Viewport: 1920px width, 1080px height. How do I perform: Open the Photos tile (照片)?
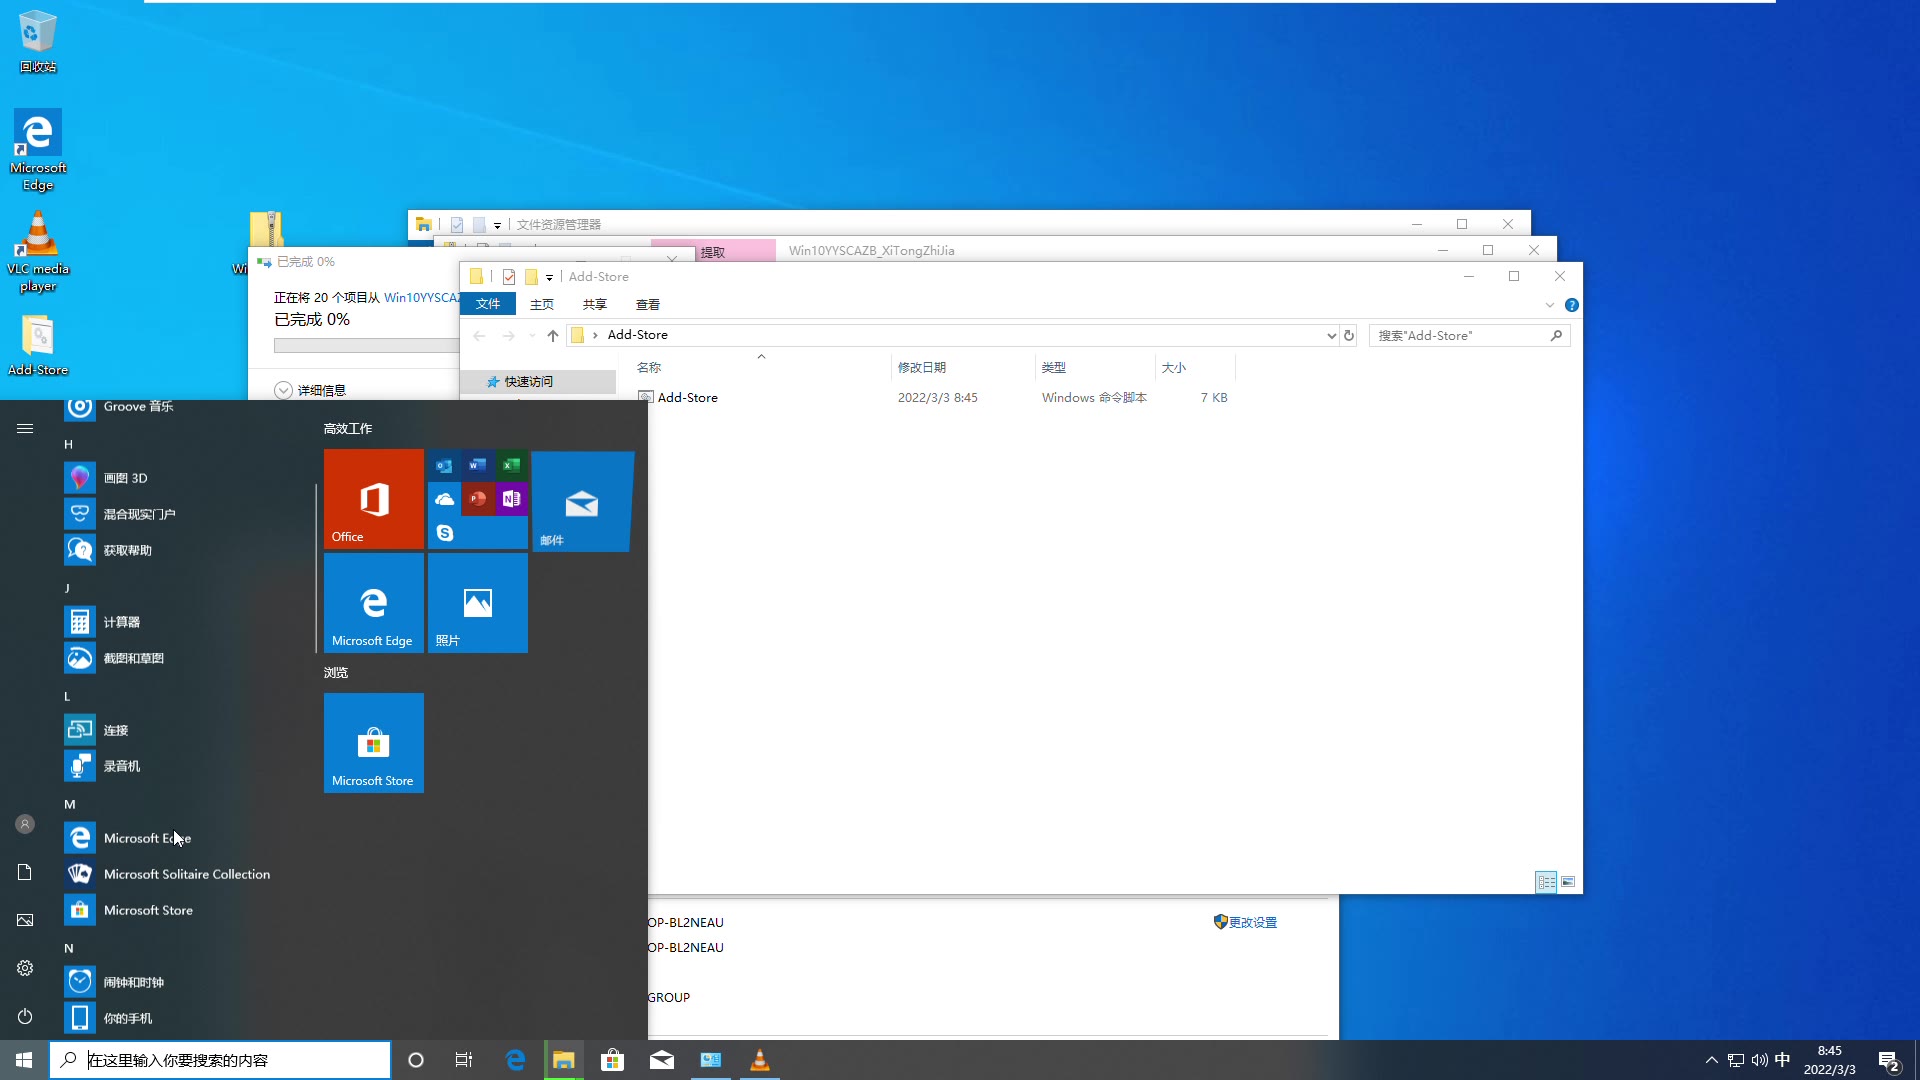478,603
